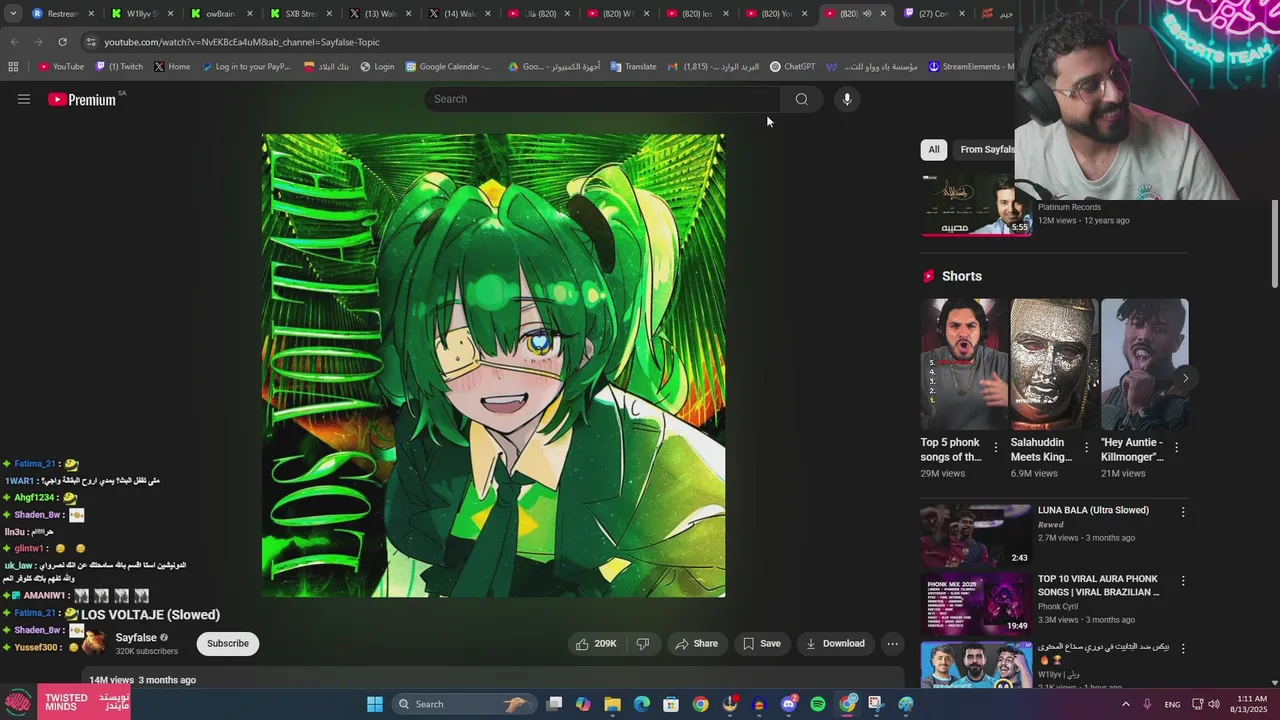Mute the active tab audio icon
1280x720 pixels.
(x=866, y=14)
